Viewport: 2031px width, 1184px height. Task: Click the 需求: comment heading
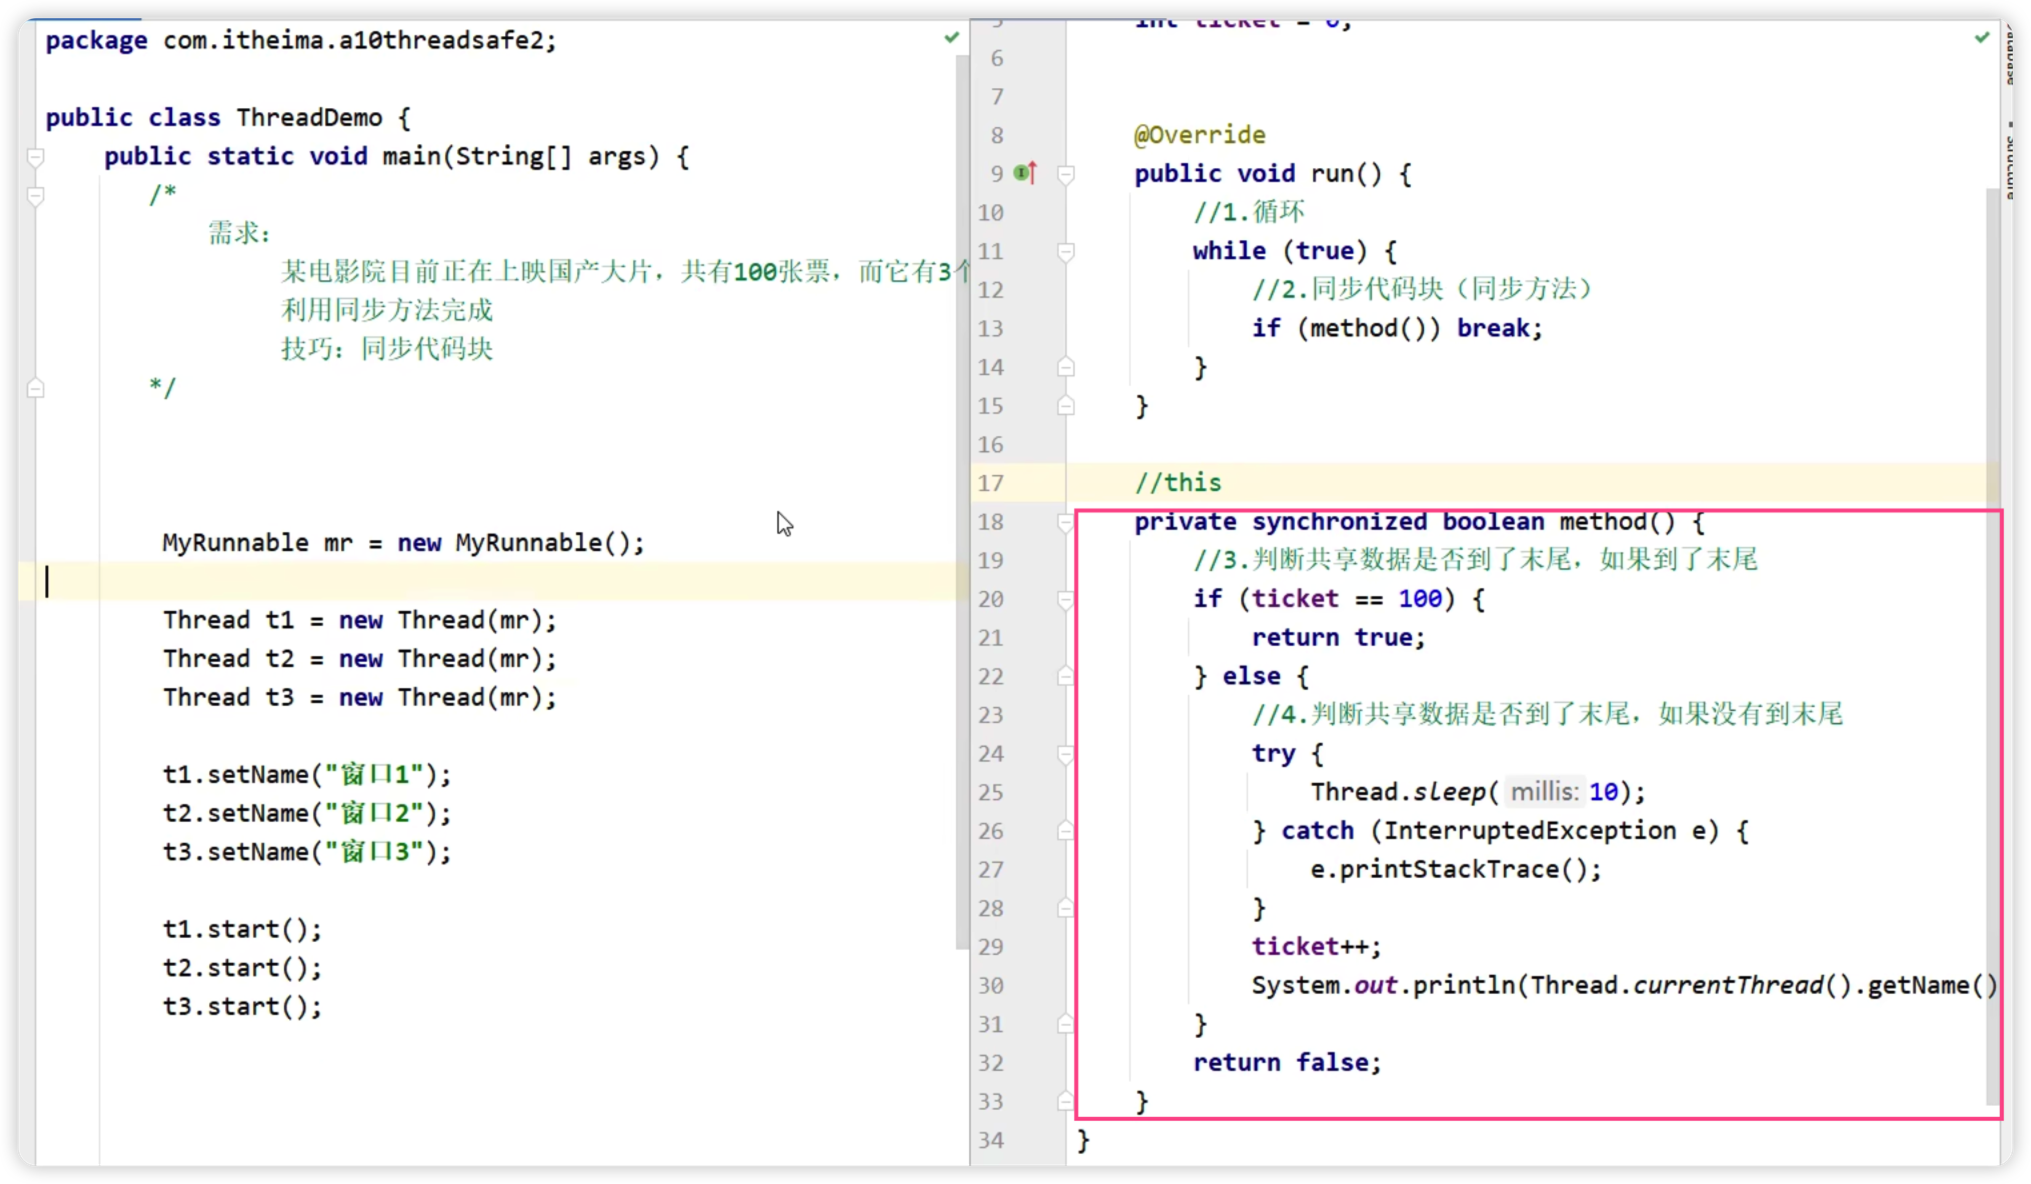point(239,233)
